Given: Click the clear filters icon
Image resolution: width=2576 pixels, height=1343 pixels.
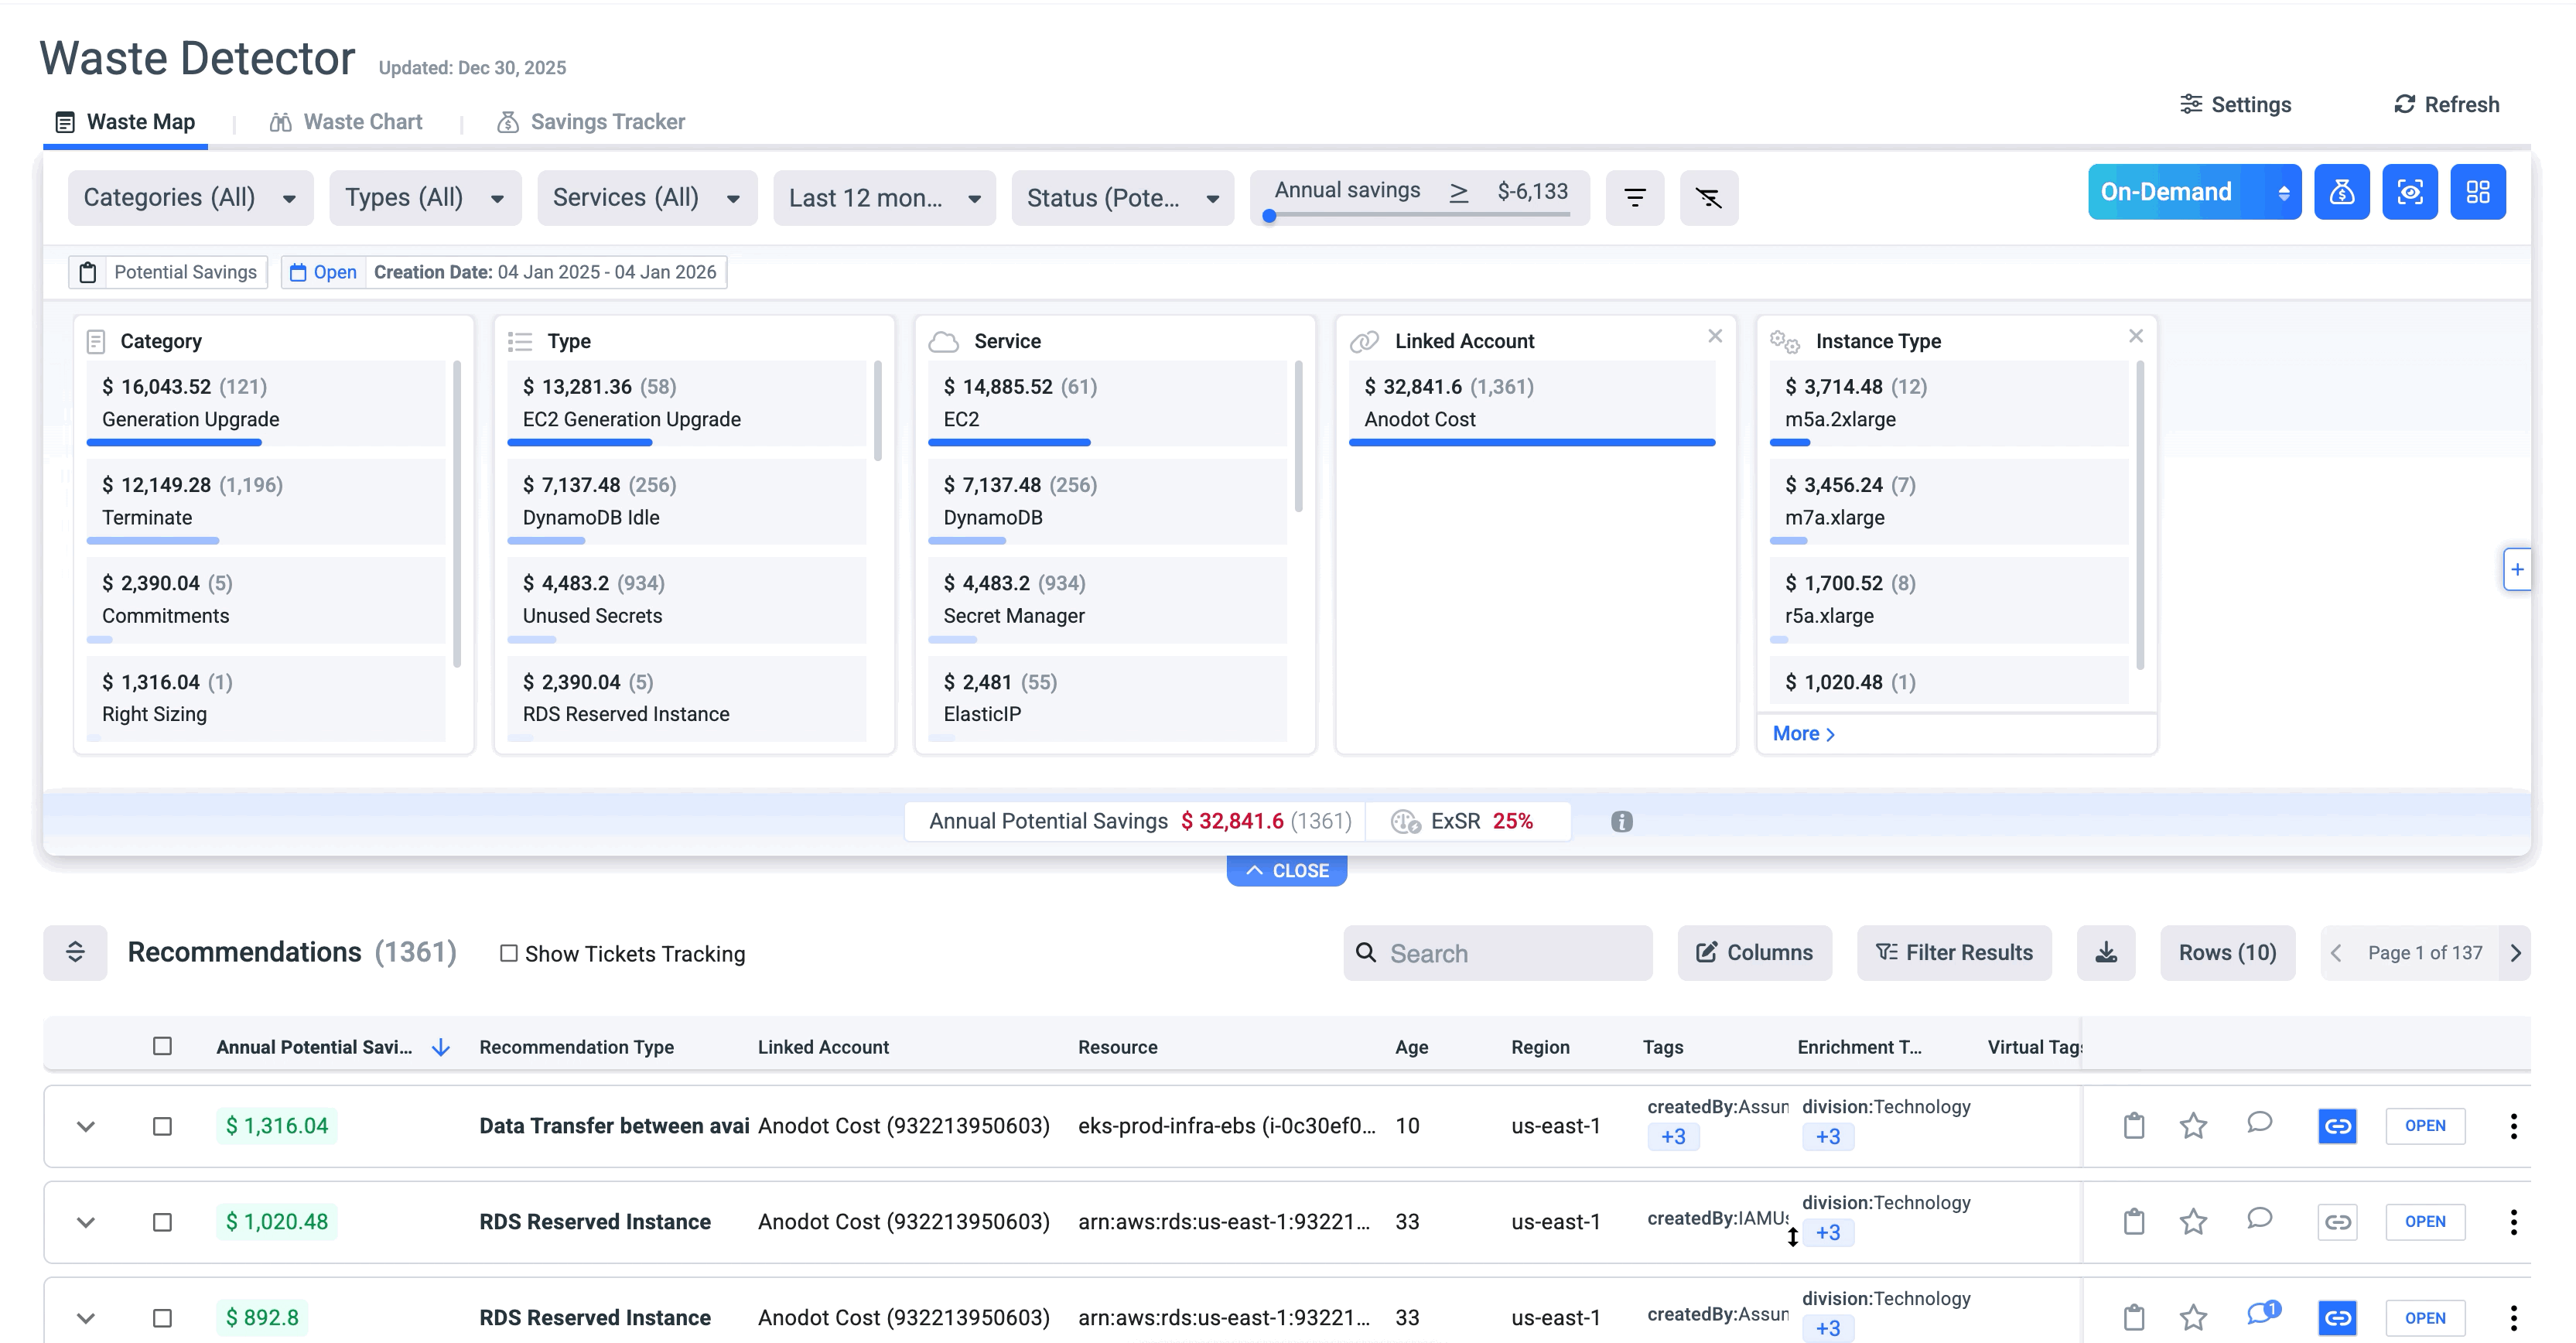Looking at the screenshot, I should pos(1708,197).
